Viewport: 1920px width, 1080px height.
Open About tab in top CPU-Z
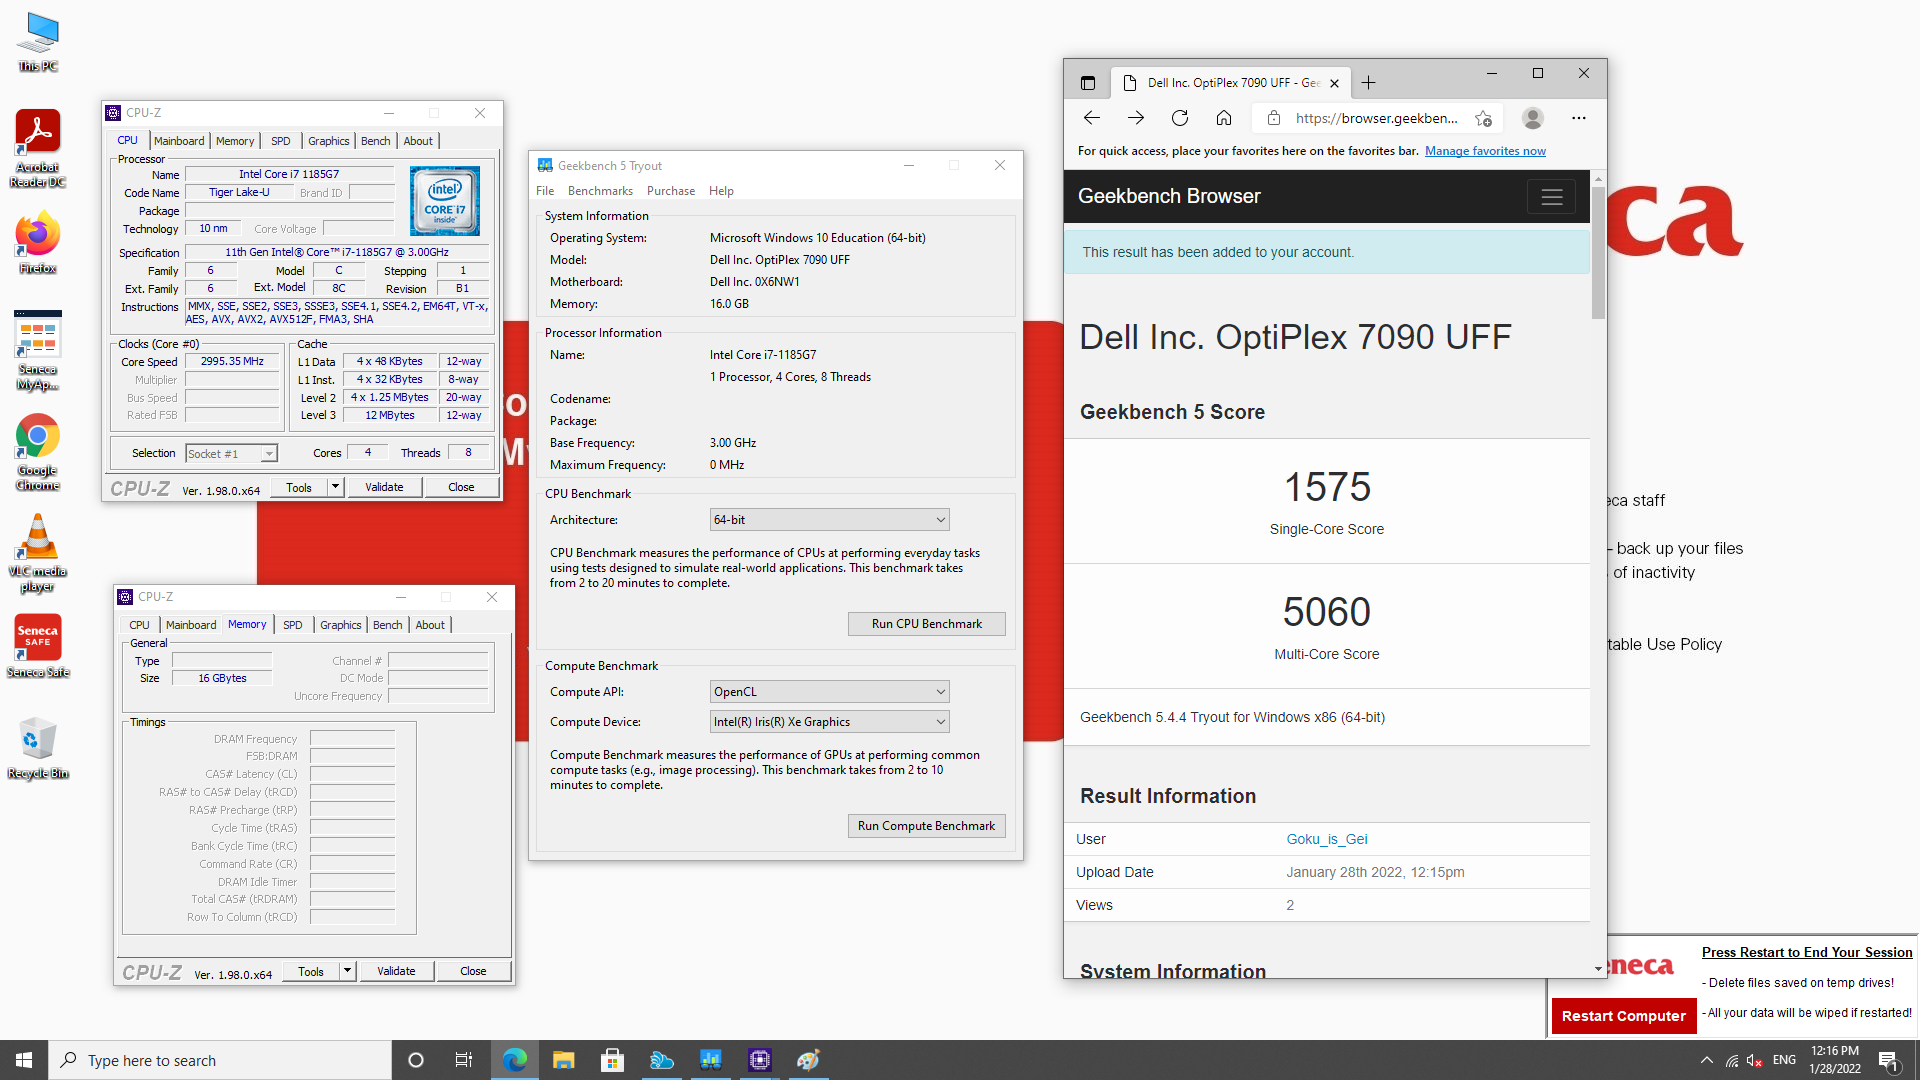(x=418, y=141)
